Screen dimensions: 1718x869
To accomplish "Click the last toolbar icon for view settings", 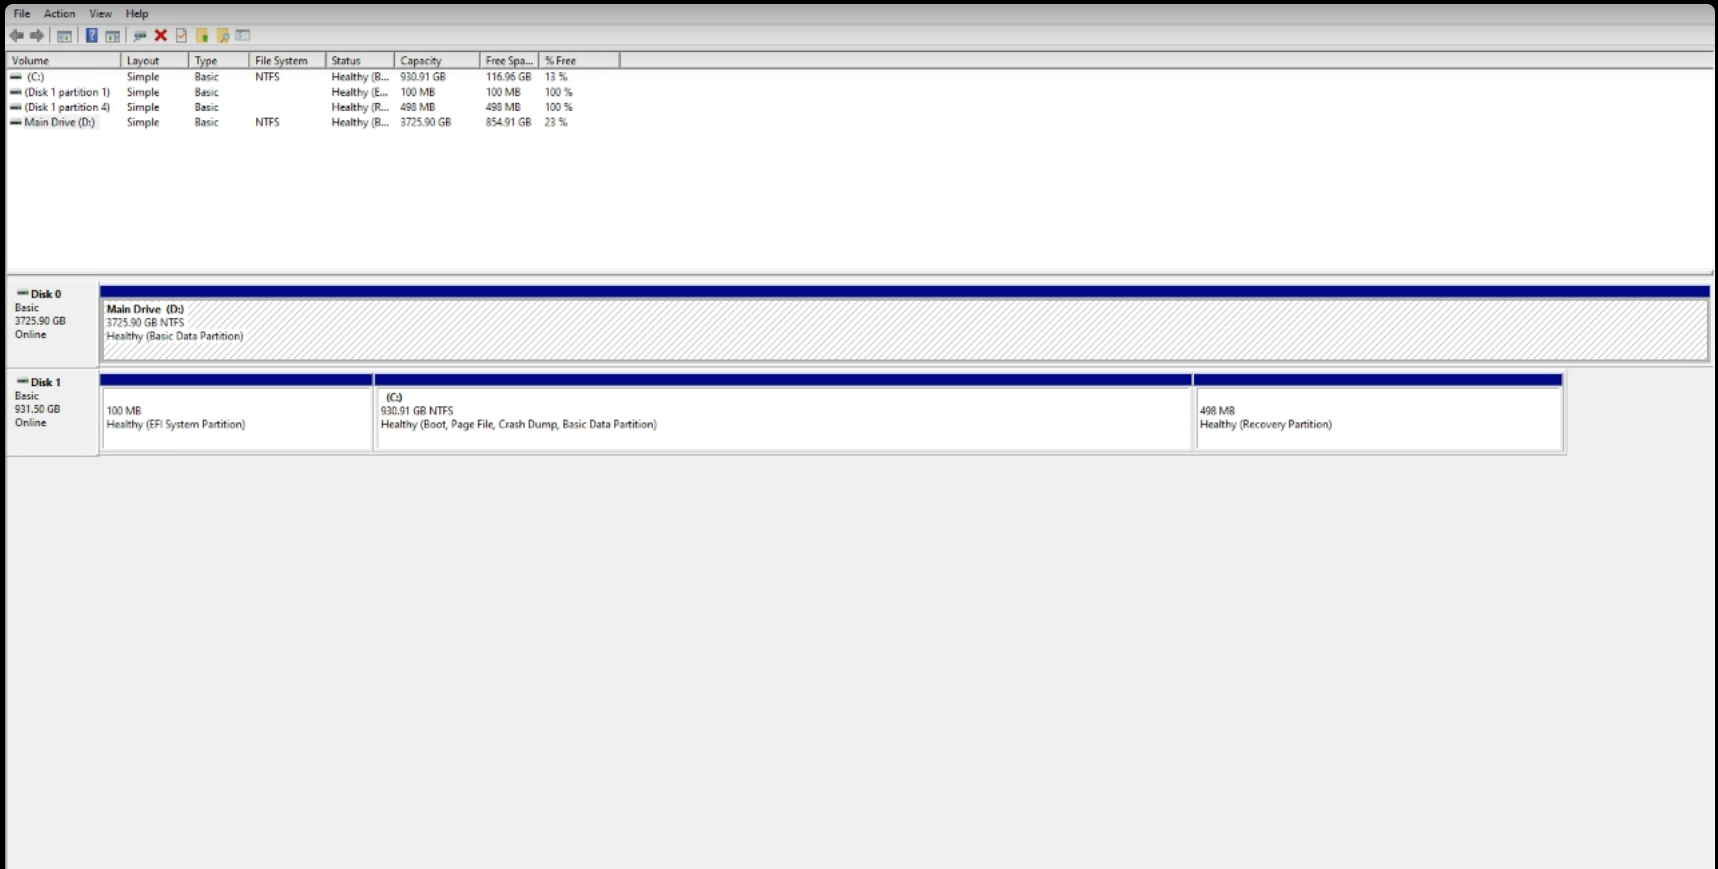I will [x=243, y=36].
